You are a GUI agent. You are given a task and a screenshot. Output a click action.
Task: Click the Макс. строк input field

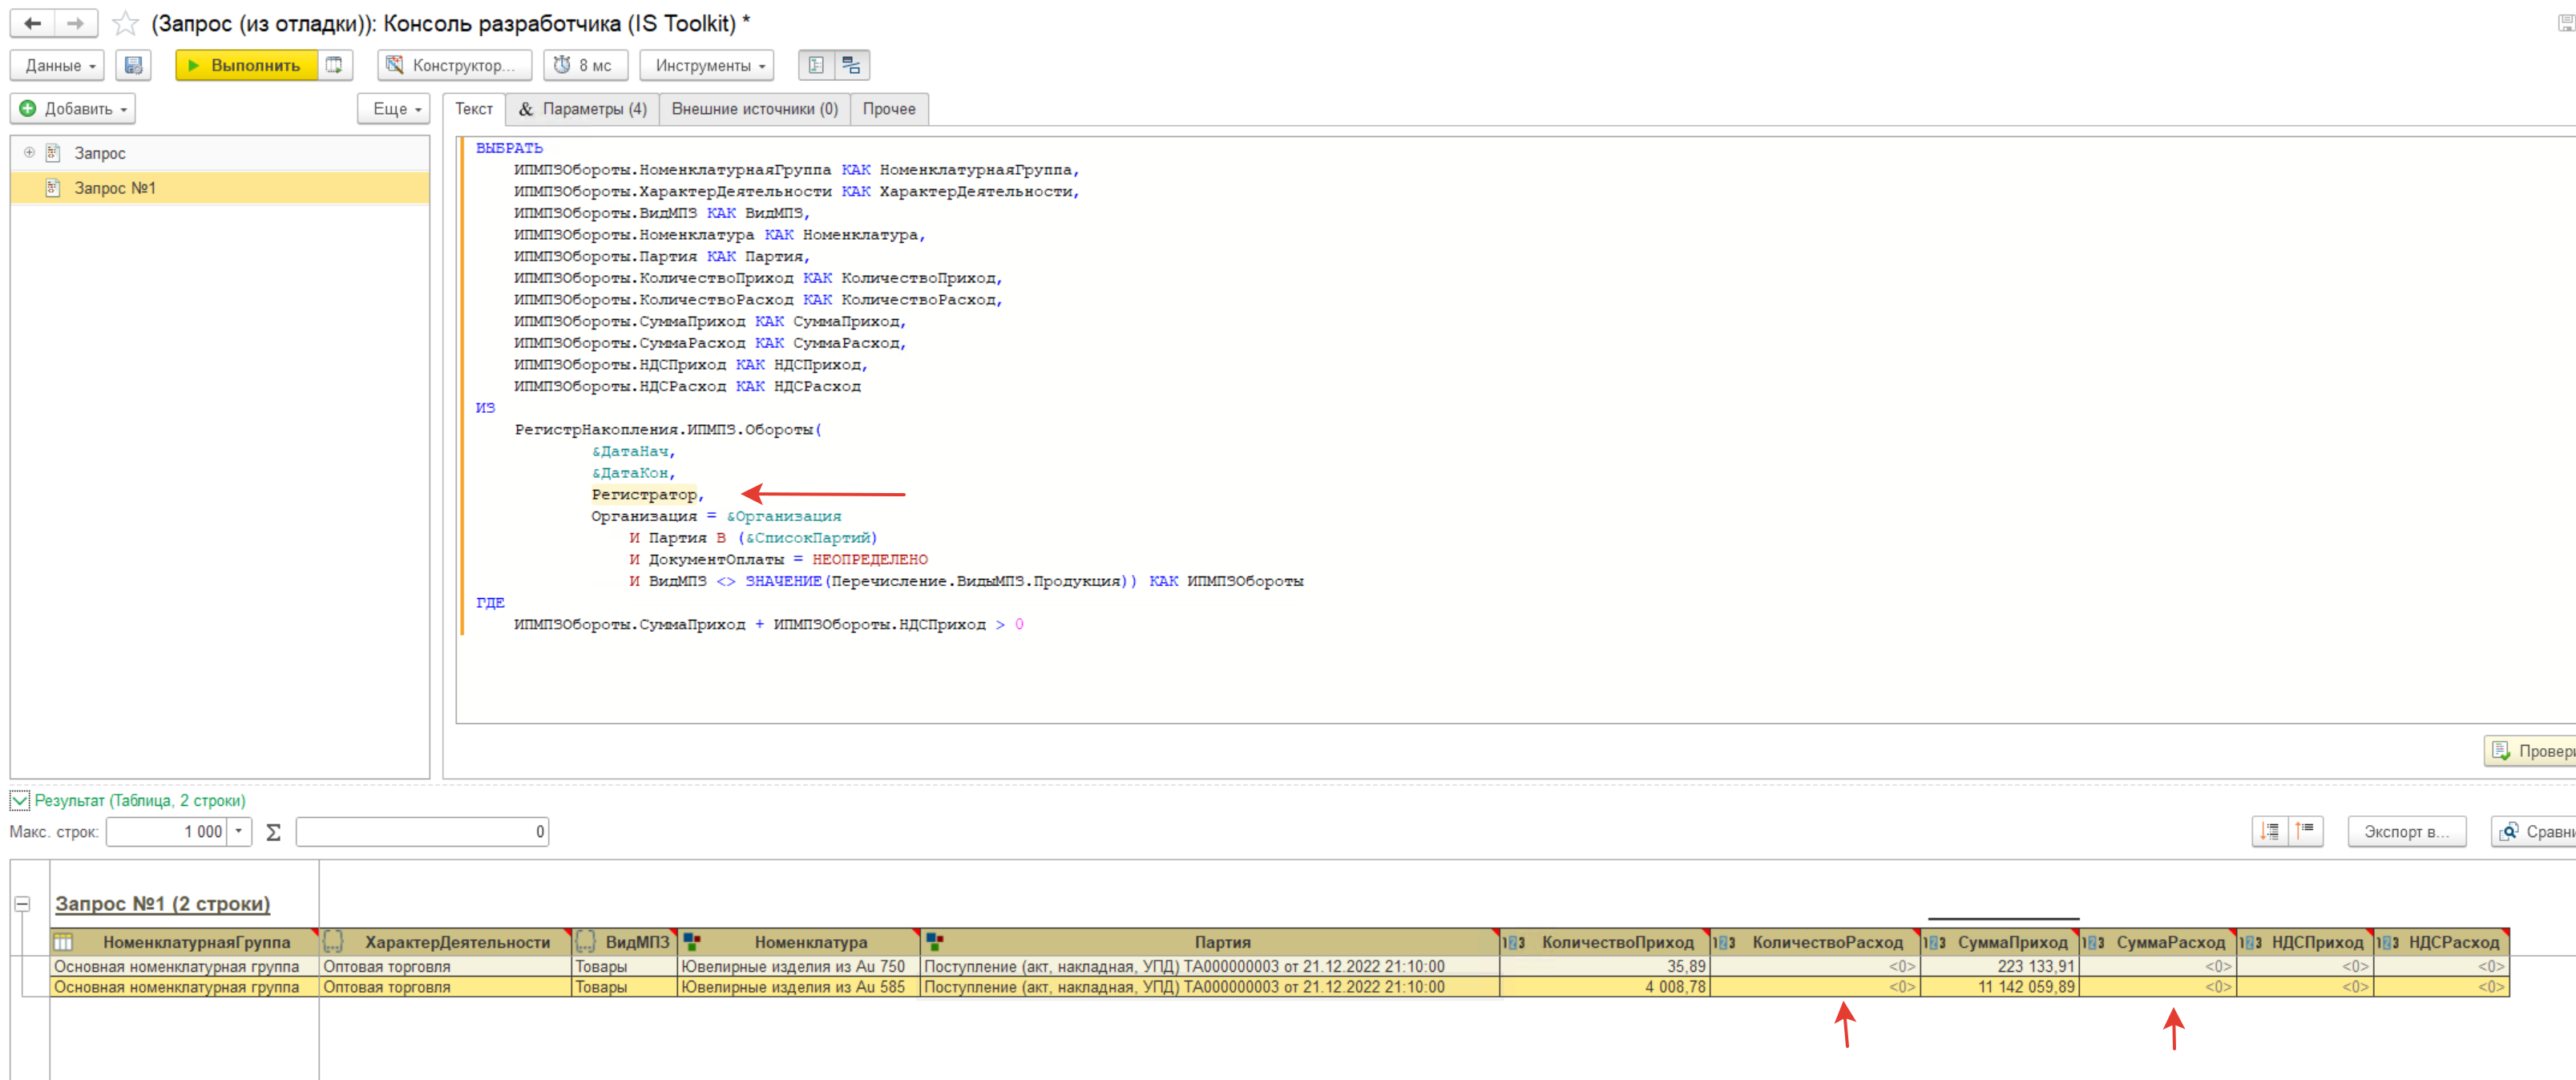[x=167, y=832]
